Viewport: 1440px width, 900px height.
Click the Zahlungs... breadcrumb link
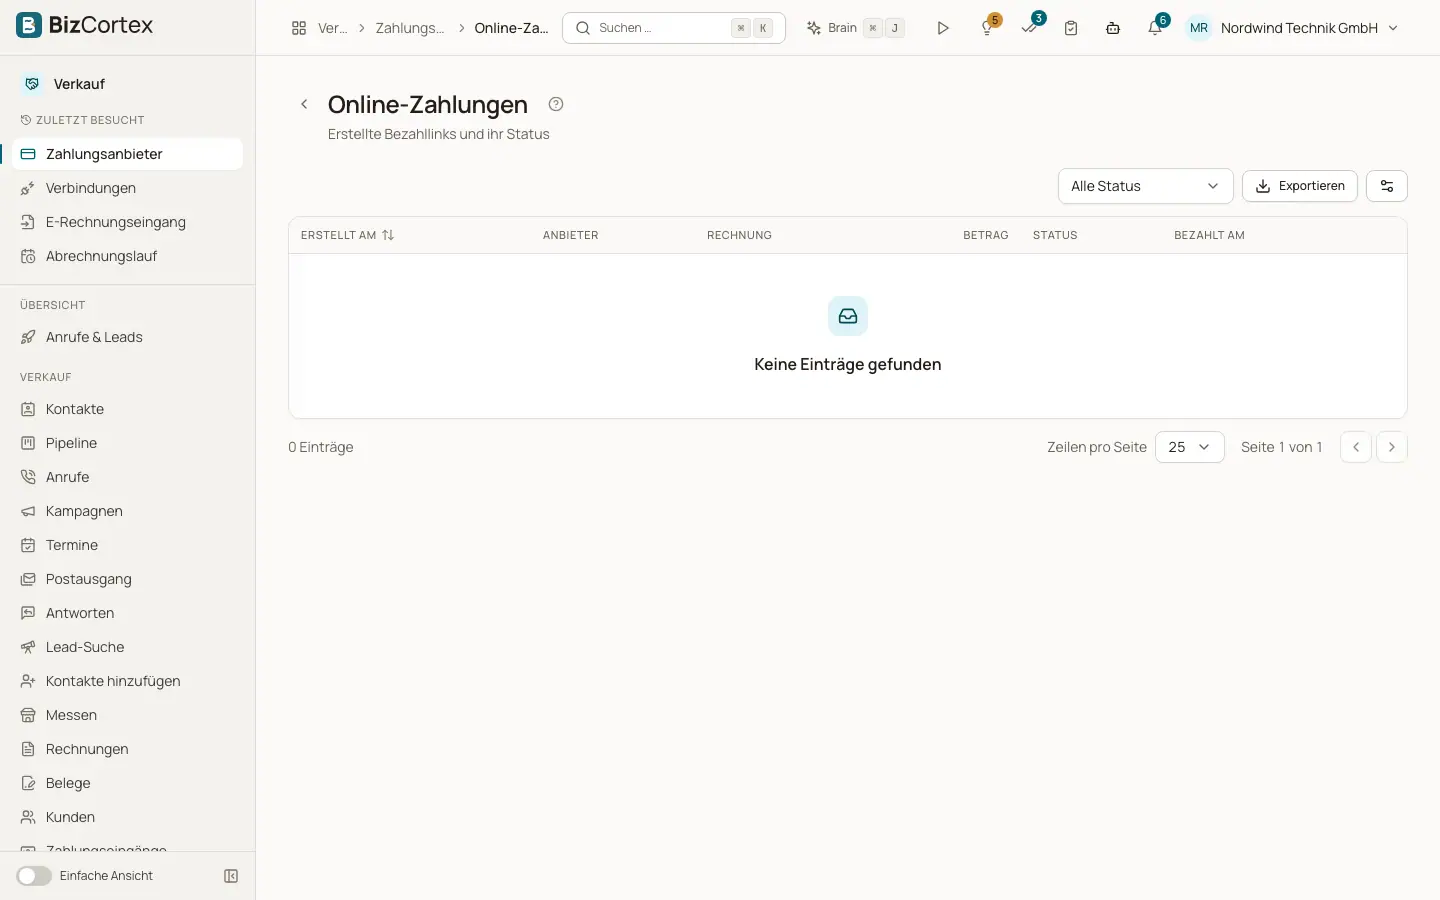[410, 28]
